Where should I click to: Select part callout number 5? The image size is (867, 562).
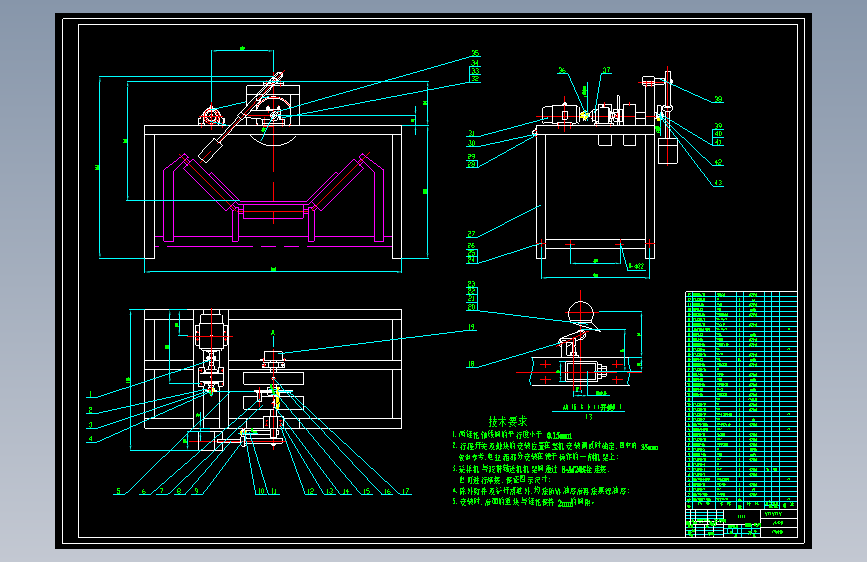(x=118, y=491)
